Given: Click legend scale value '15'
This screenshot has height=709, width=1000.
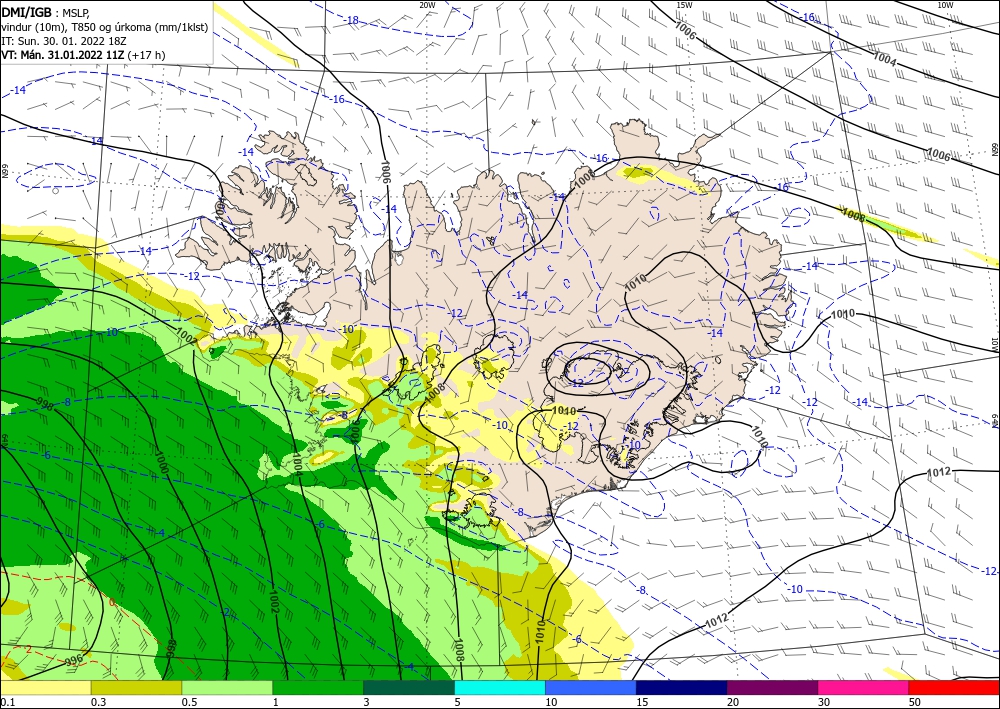Looking at the screenshot, I should click(x=642, y=702).
